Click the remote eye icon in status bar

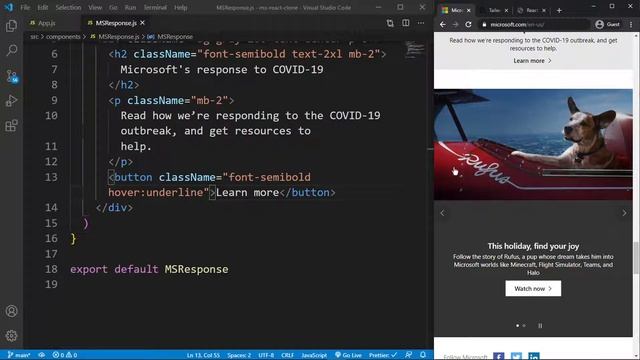click(x=42, y=355)
